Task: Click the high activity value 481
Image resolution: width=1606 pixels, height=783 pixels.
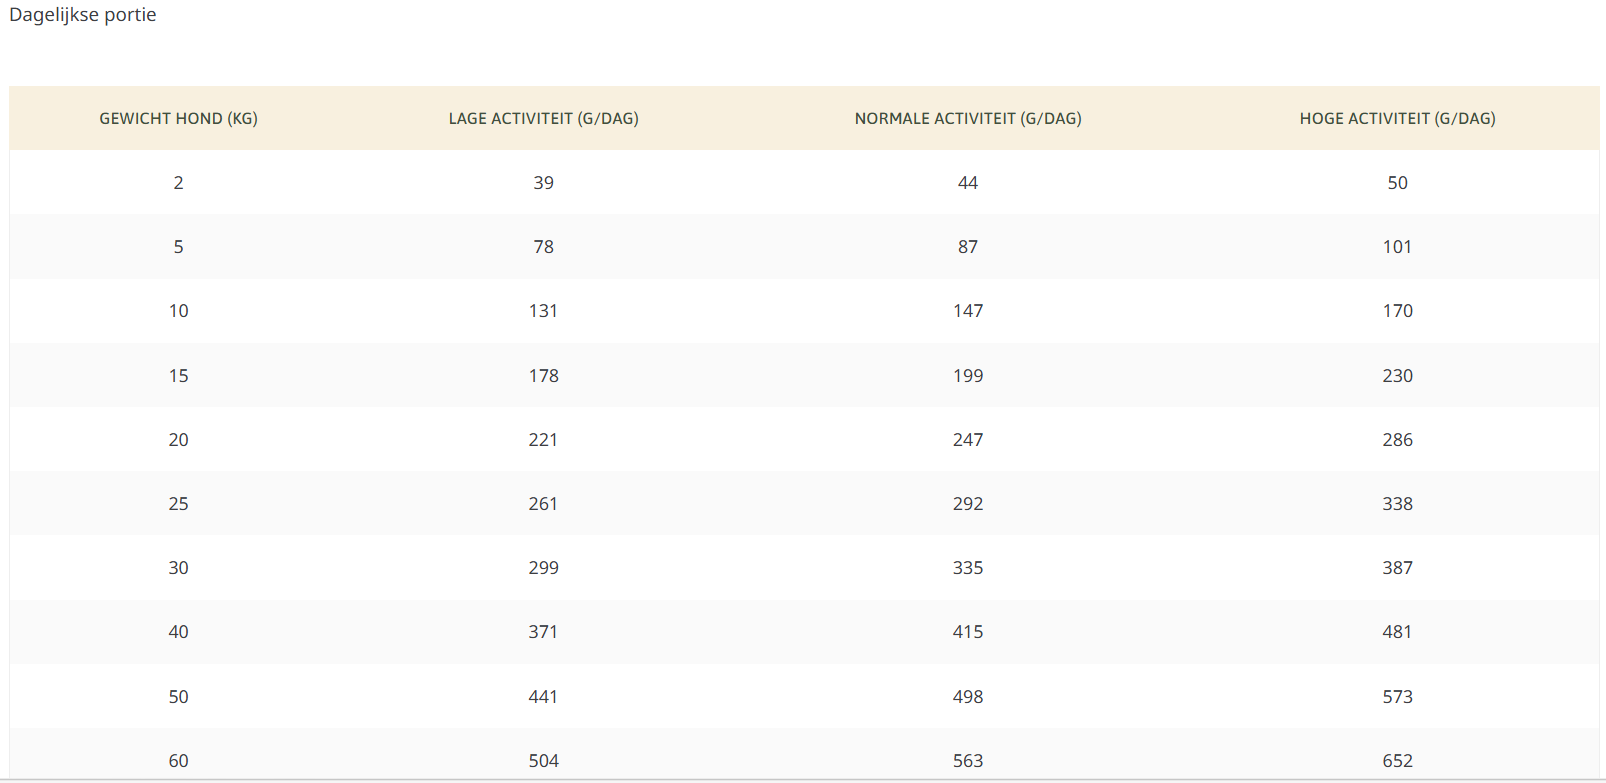Action: (x=1397, y=632)
